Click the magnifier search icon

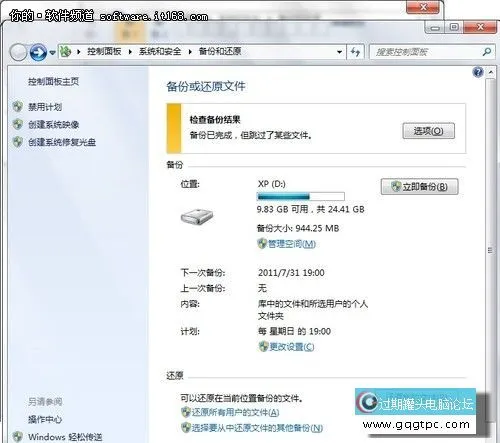[487, 52]
